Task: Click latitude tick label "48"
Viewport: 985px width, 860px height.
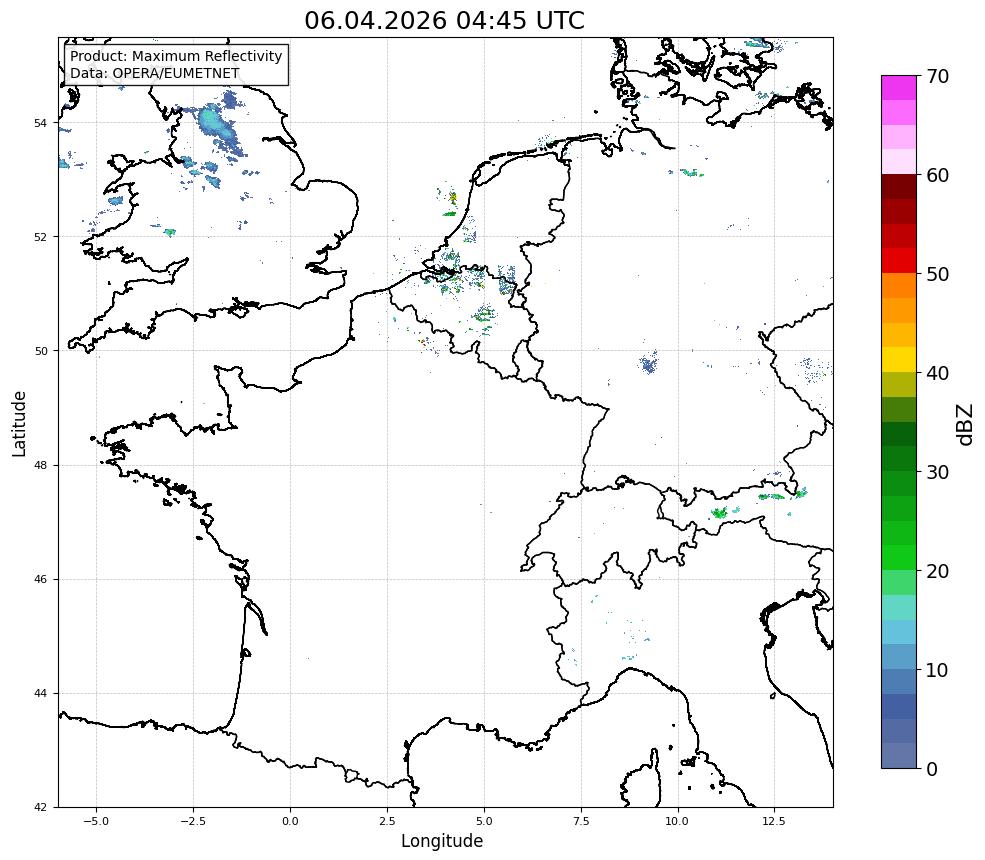Action: [x=40, y=465]
